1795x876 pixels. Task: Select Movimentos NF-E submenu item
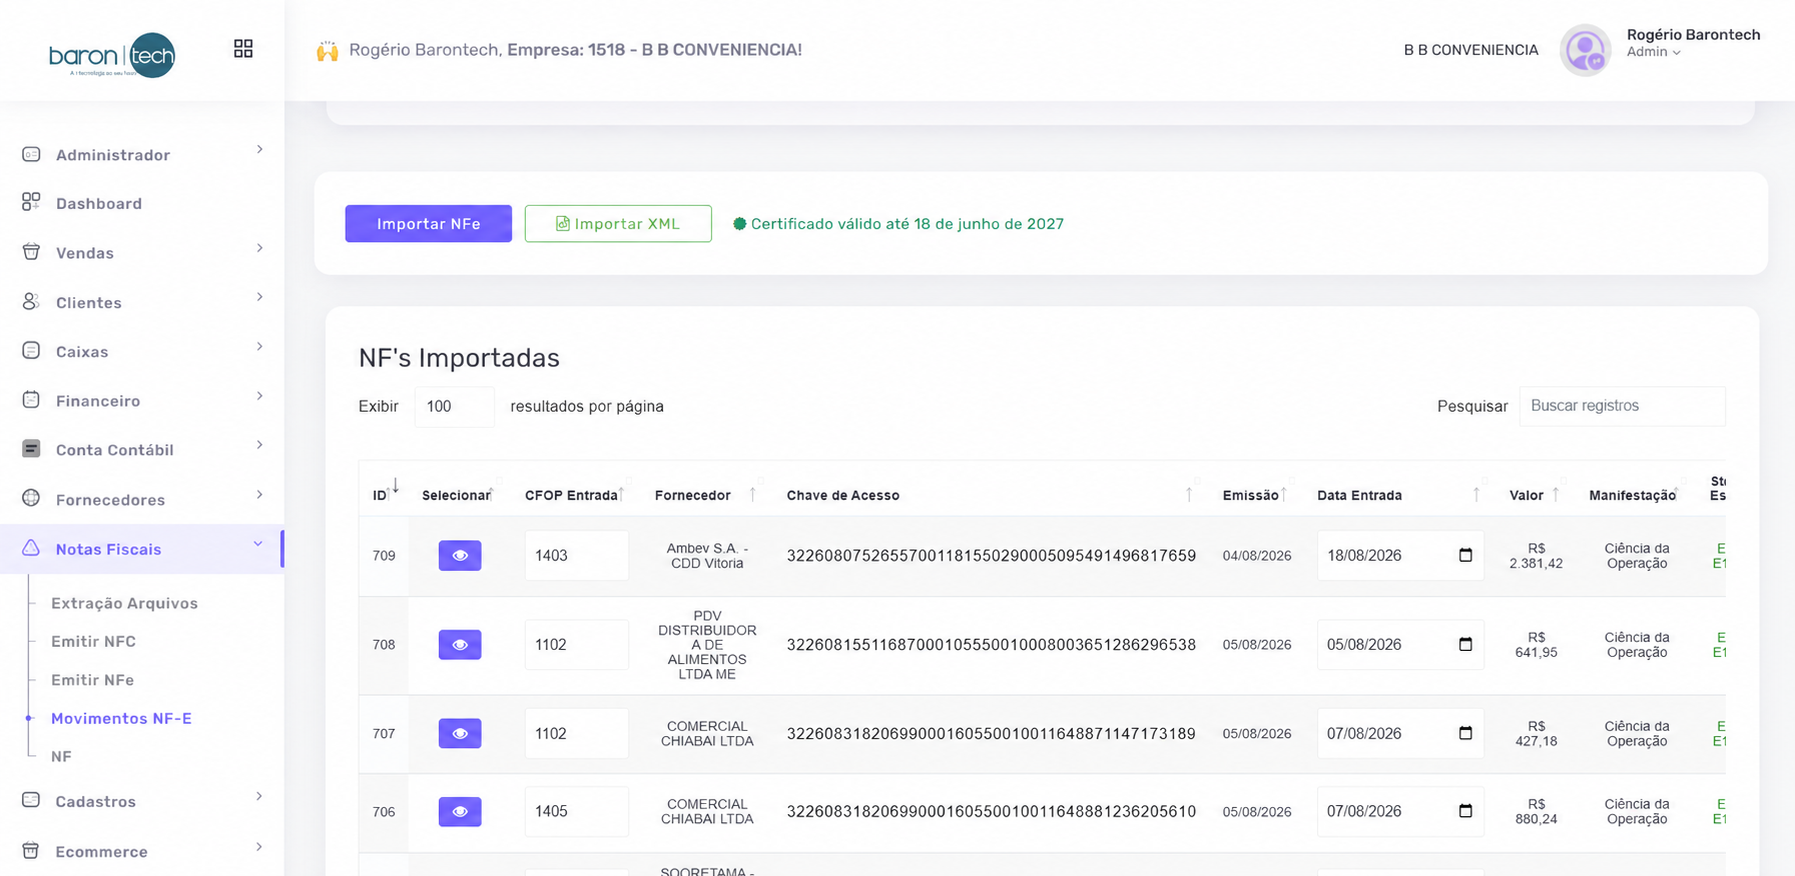[121, 718]
